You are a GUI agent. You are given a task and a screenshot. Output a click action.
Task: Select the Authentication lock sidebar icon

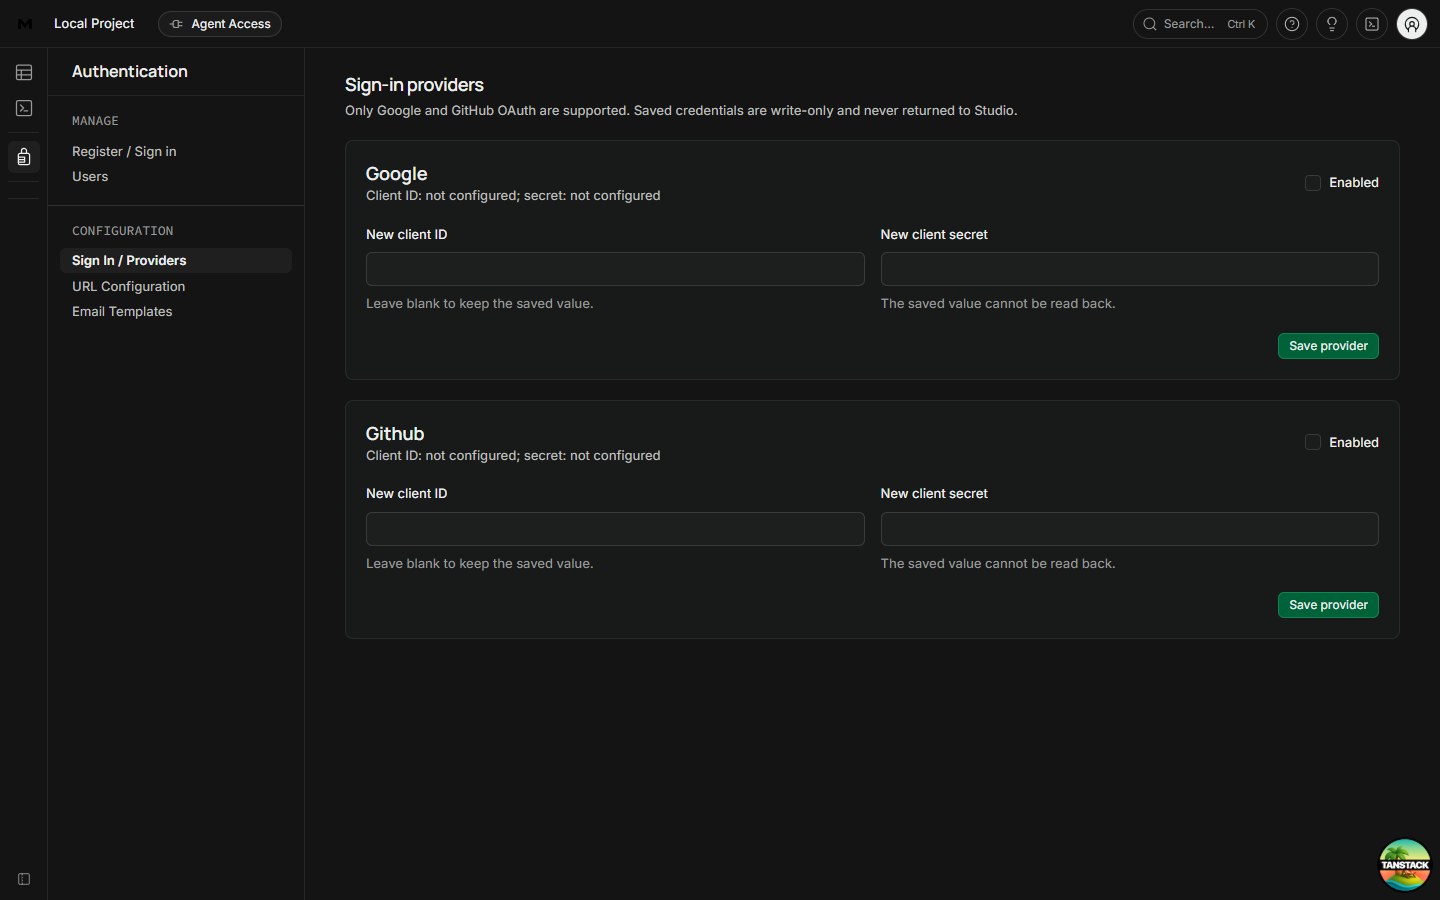coord(24,157)
